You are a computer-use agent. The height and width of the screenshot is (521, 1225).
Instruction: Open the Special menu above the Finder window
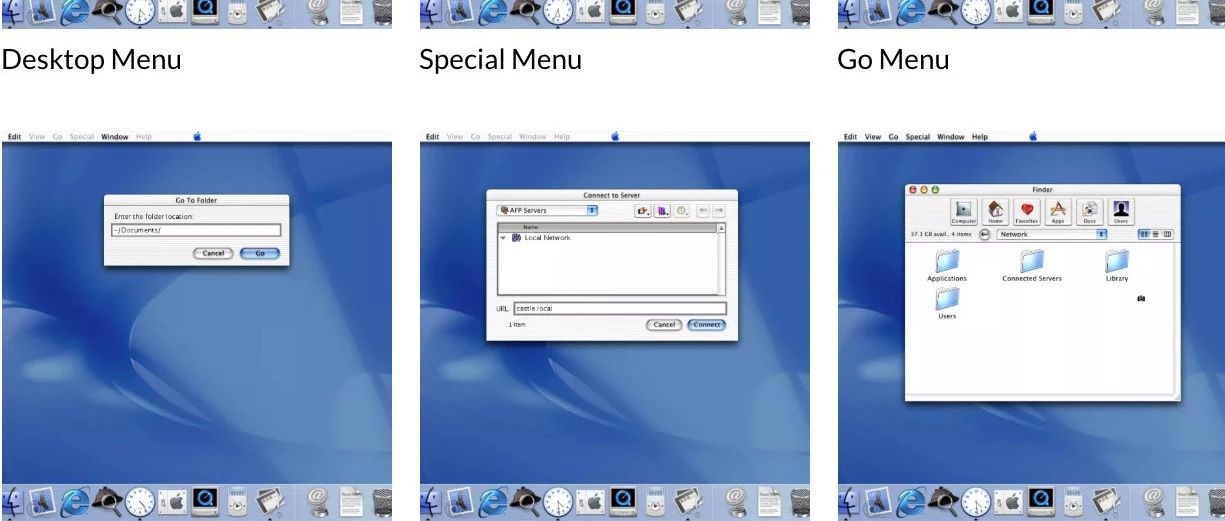pos(918,137)
